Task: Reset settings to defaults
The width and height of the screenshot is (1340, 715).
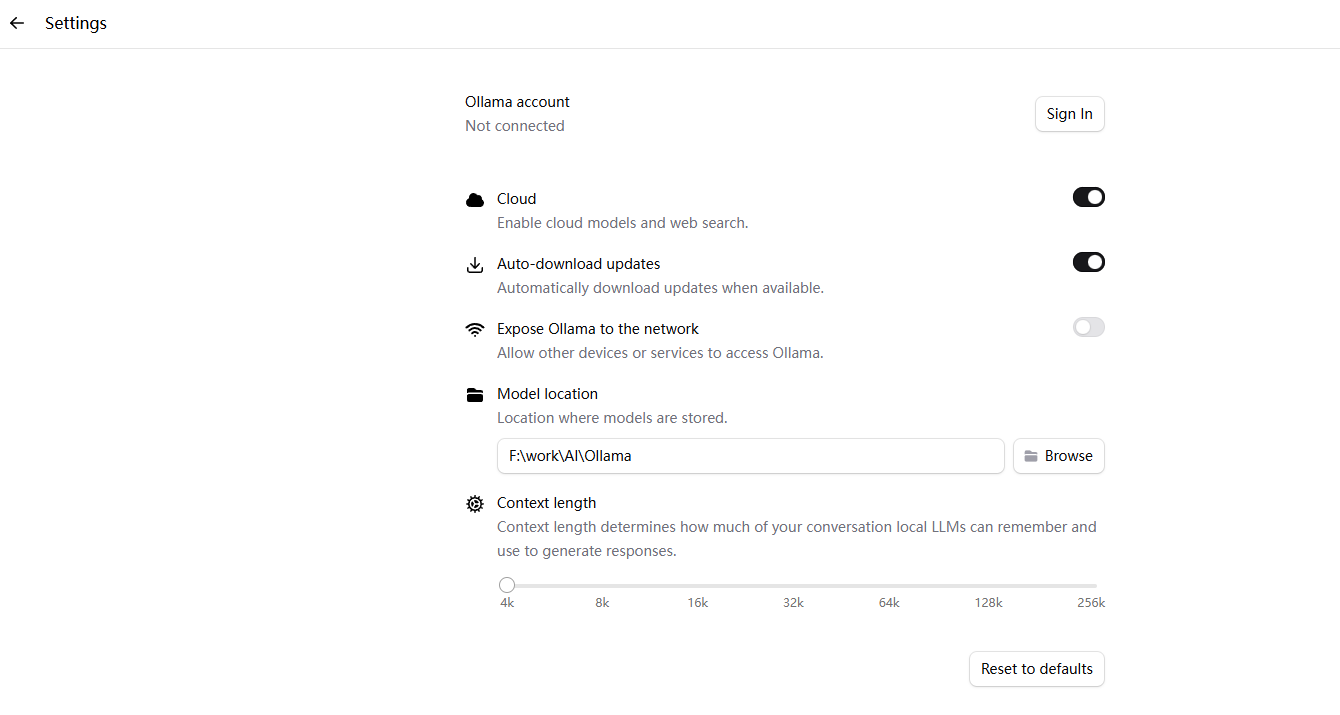Action: [1037, 669]
